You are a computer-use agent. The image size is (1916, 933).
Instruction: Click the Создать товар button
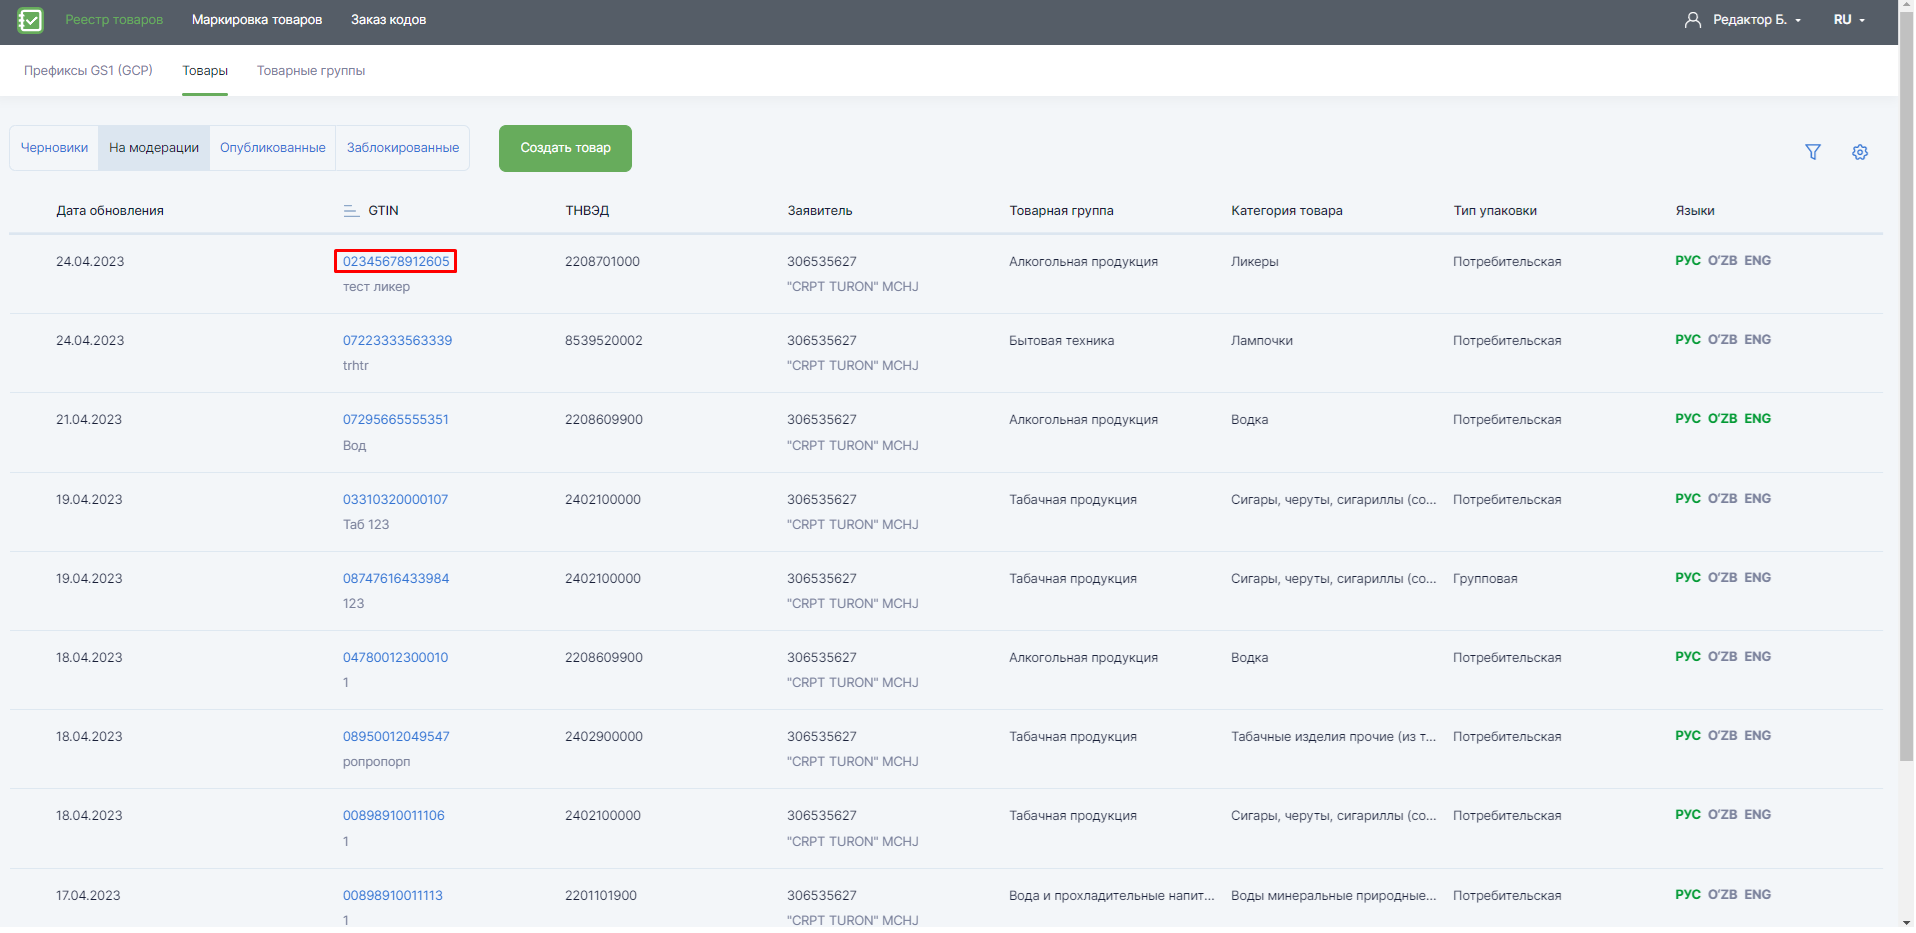coord(565,148)
